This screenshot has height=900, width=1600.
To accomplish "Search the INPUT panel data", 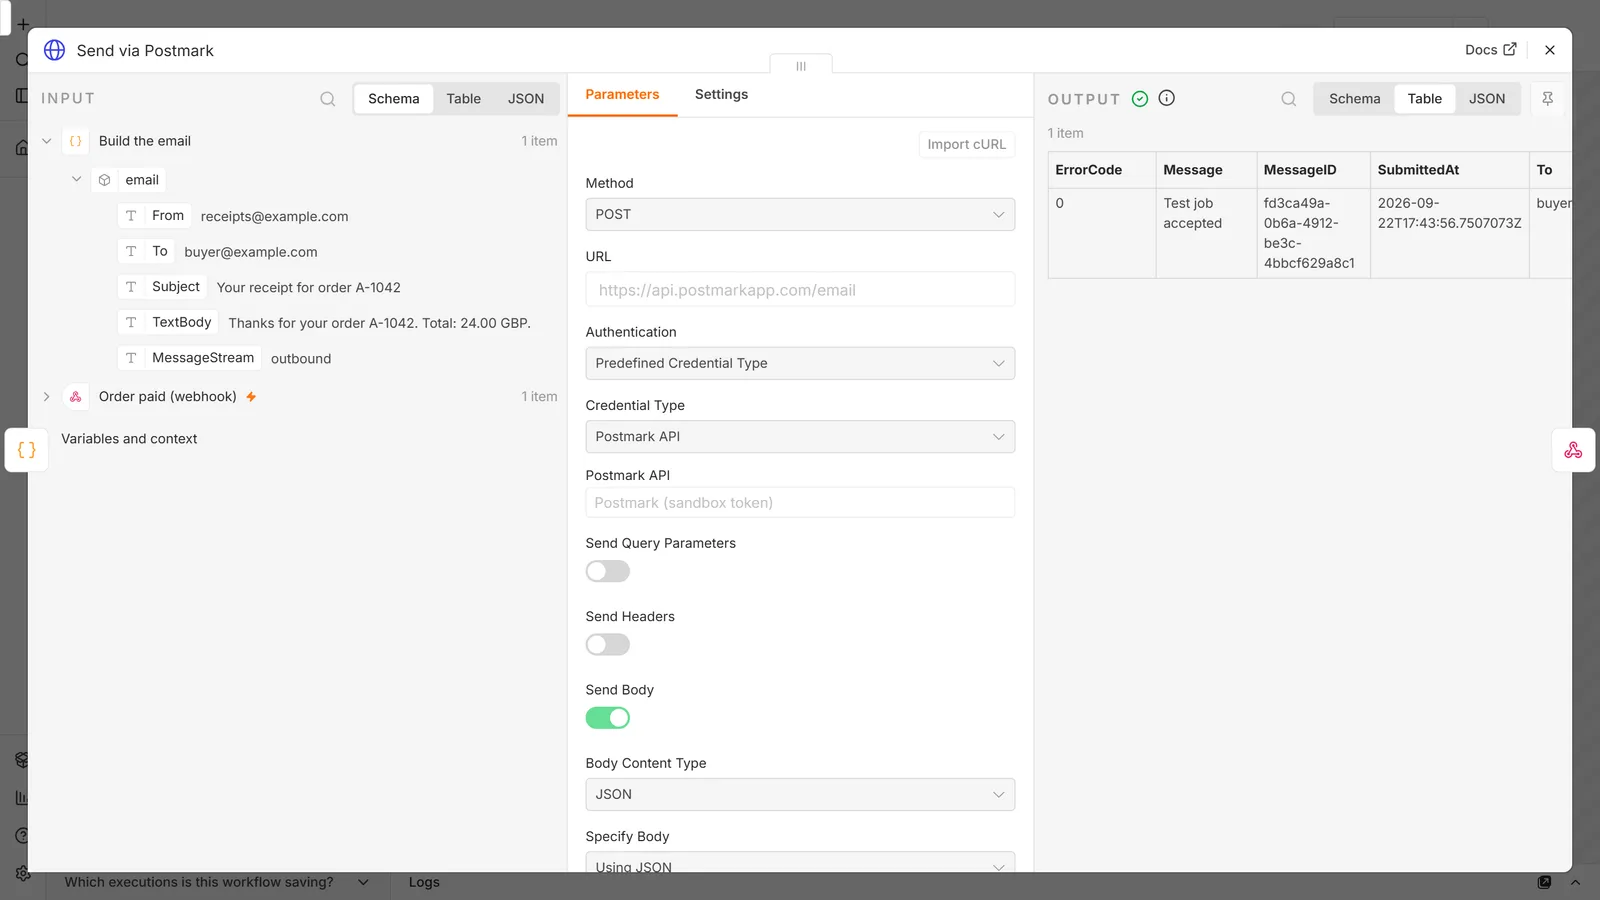I will click(327, 99).
